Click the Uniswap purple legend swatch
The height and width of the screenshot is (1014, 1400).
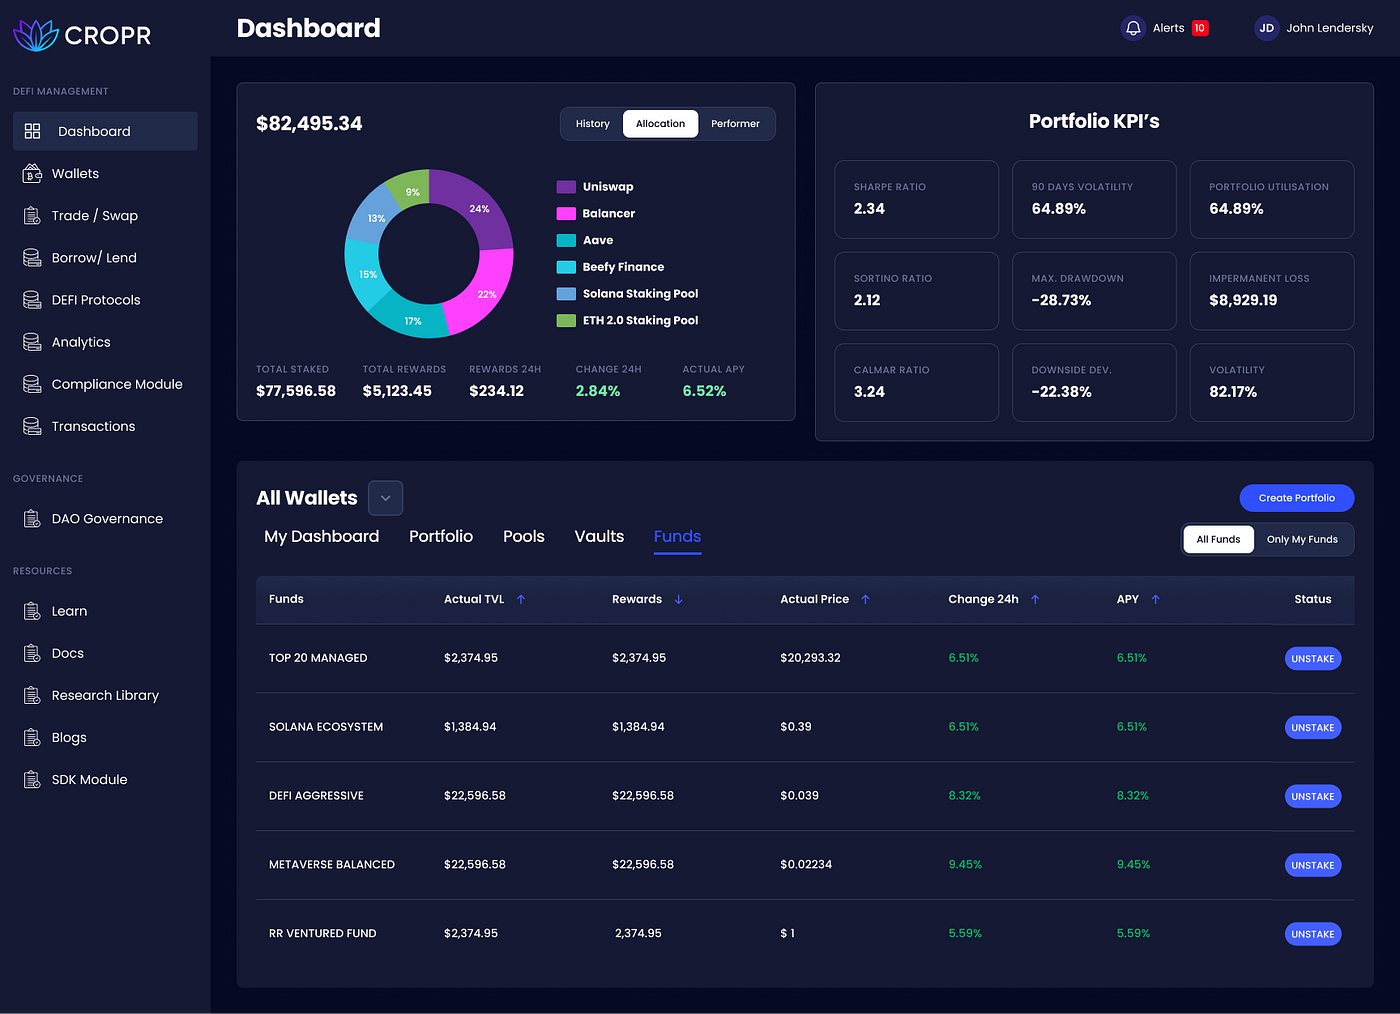click(x=566, y=187)
